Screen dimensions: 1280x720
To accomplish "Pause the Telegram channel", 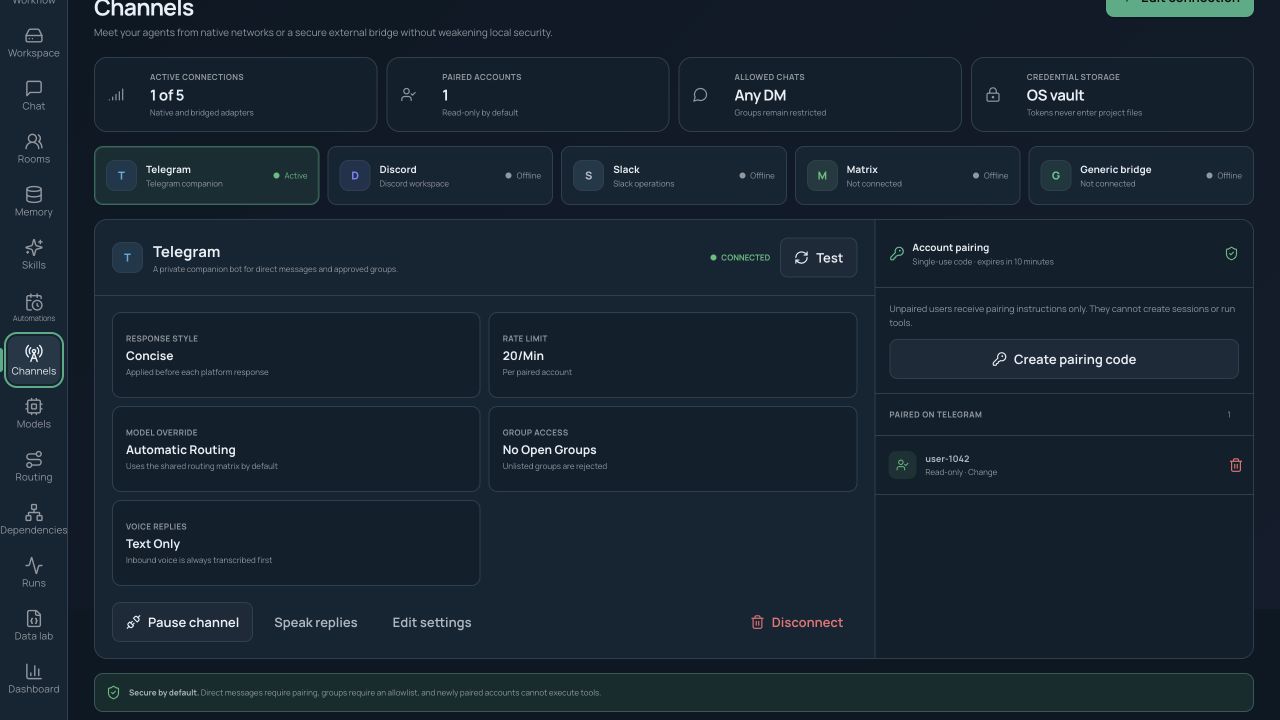I will (182, 622).
